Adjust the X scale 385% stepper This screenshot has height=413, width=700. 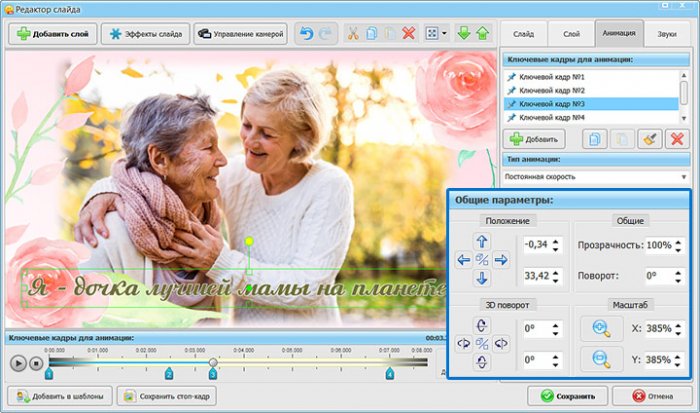pos(678,329)
